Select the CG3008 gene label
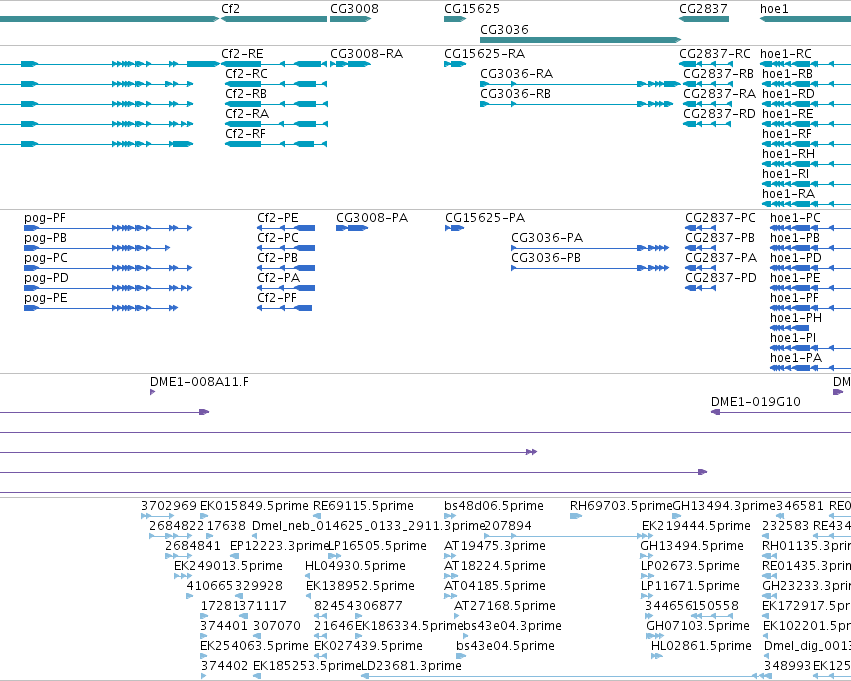This screenshot has height=681, width=851. [x=354, y=9]
